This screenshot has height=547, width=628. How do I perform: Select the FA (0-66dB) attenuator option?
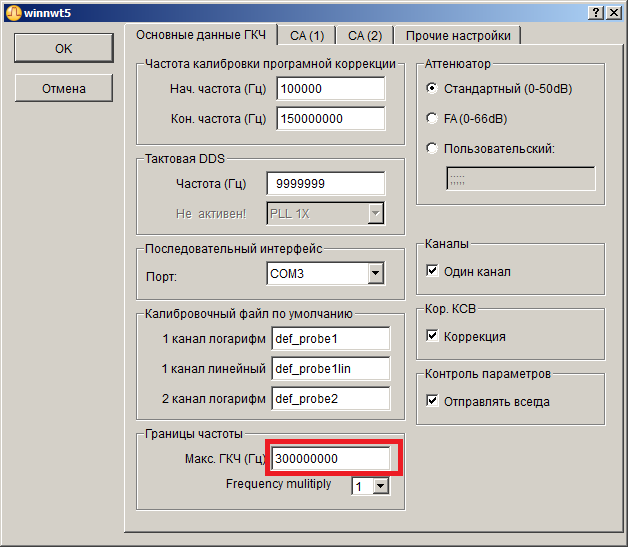click(432, 118)
